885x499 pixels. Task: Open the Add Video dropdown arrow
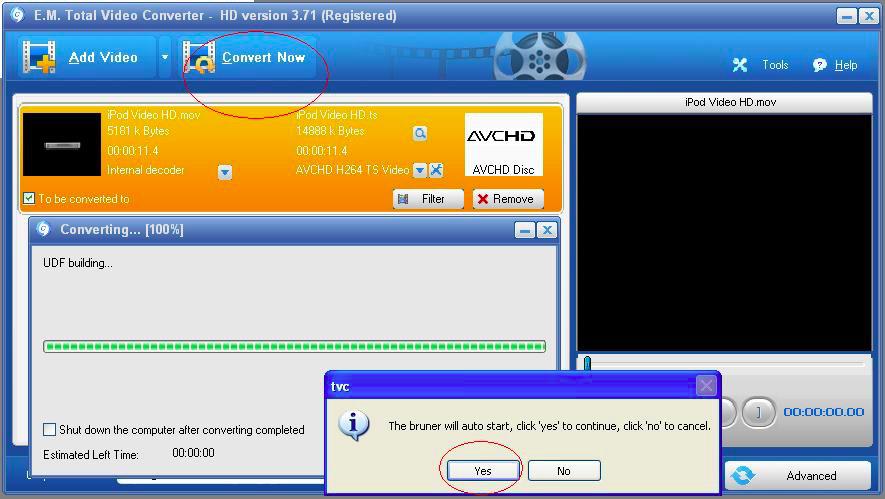coord(165,57)
